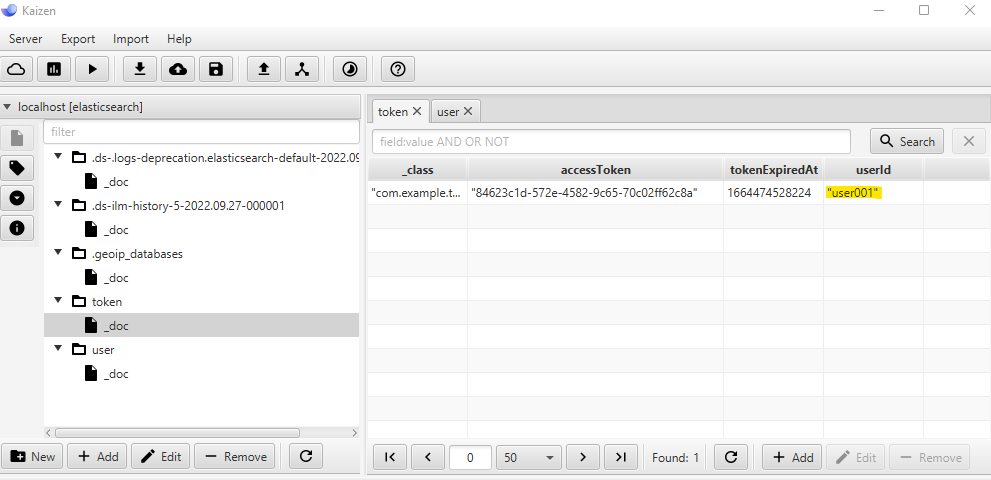Collapse the token index node
The image size is (991, 480).
[59, 300]
